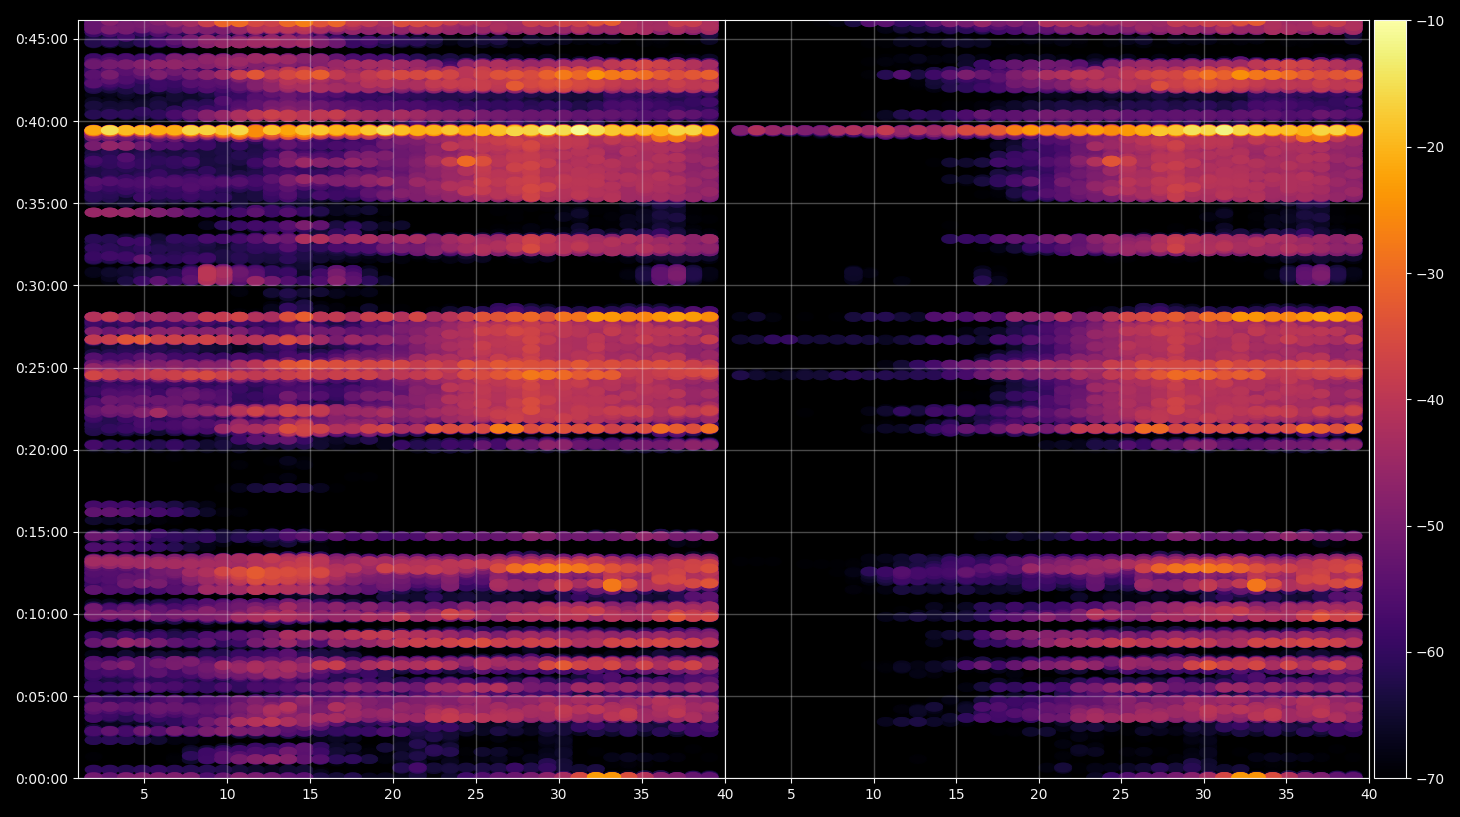Viewport: 1460px width, 817px height.
Task: Select the −40 colorbar tick label
Action: [1429, 400]
